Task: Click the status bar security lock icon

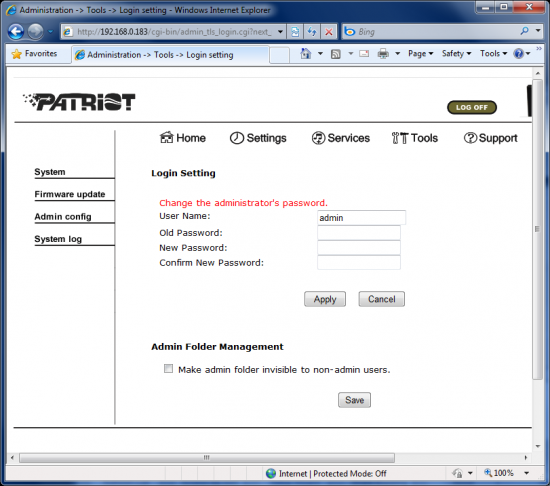Action: [x=457, y=474]
